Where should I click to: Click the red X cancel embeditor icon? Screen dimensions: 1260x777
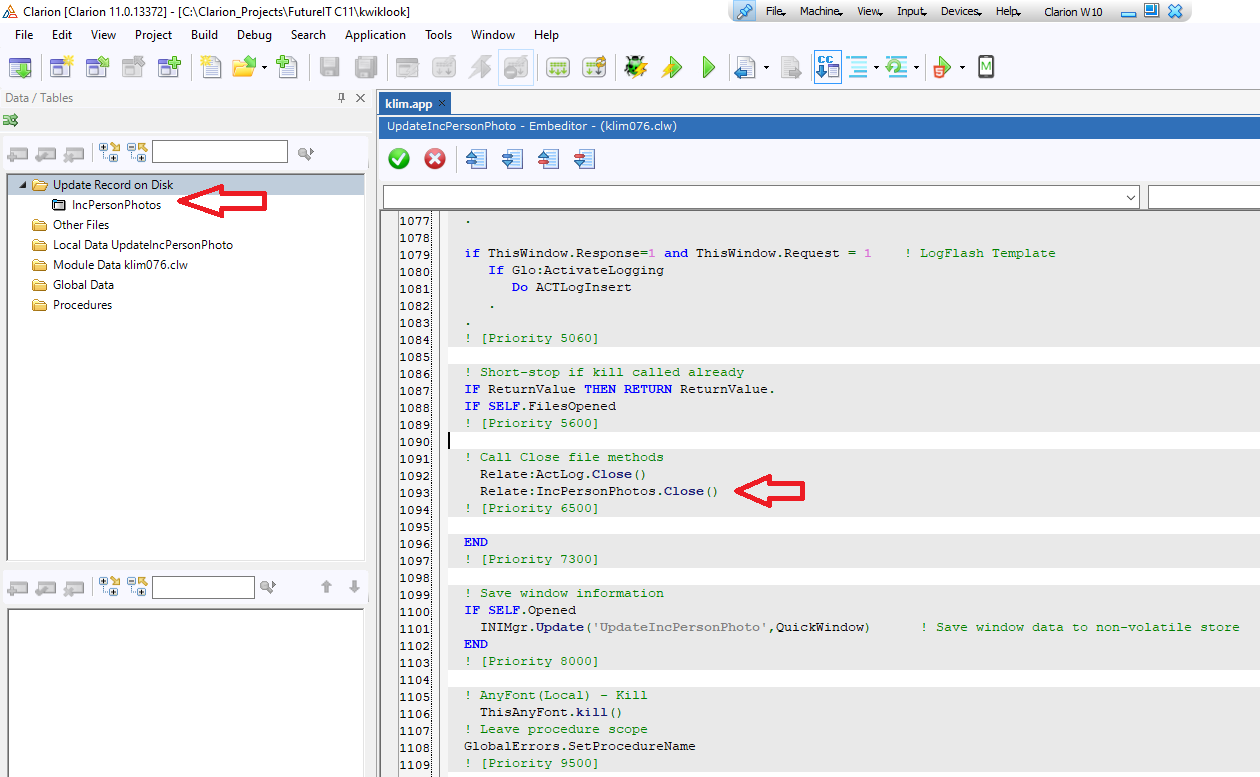tap(435, 159)
